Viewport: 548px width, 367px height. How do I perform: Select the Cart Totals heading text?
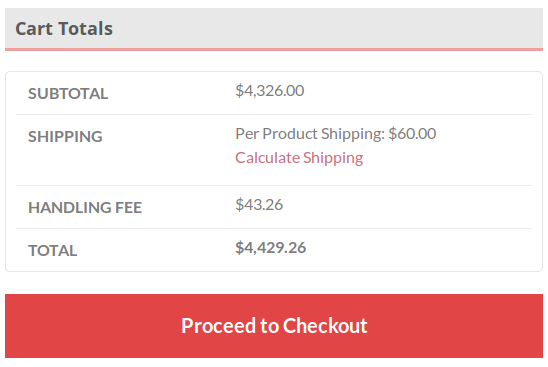[64, 29]
